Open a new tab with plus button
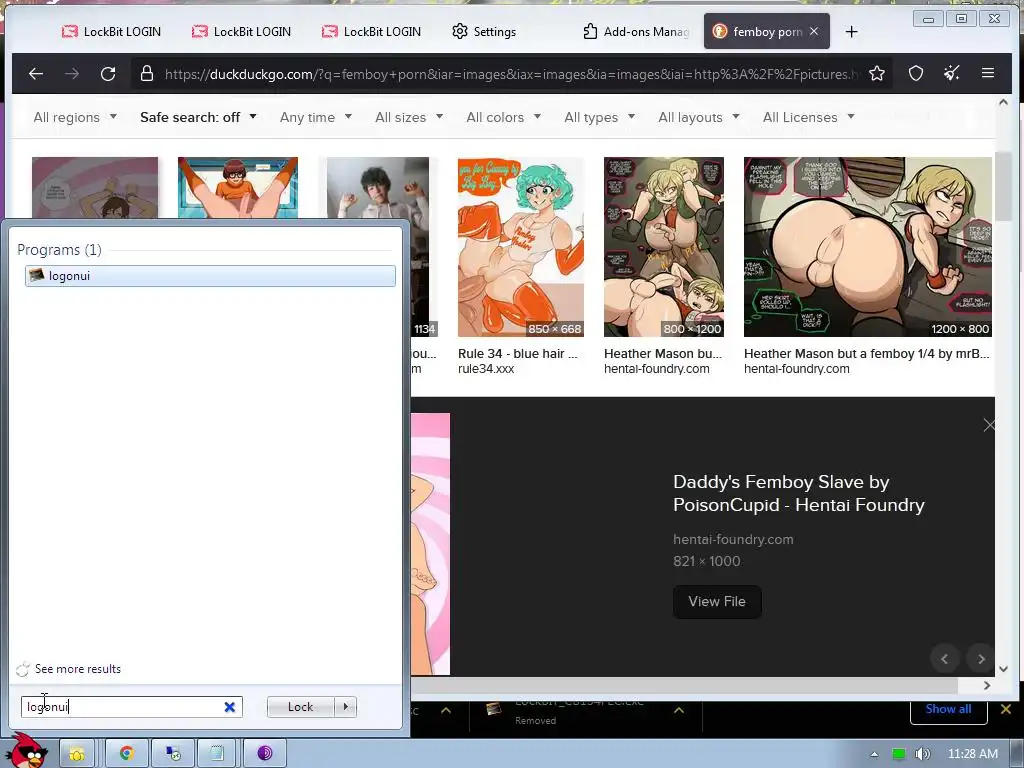Screen dimensions: 1024x768 coord(852,31)
